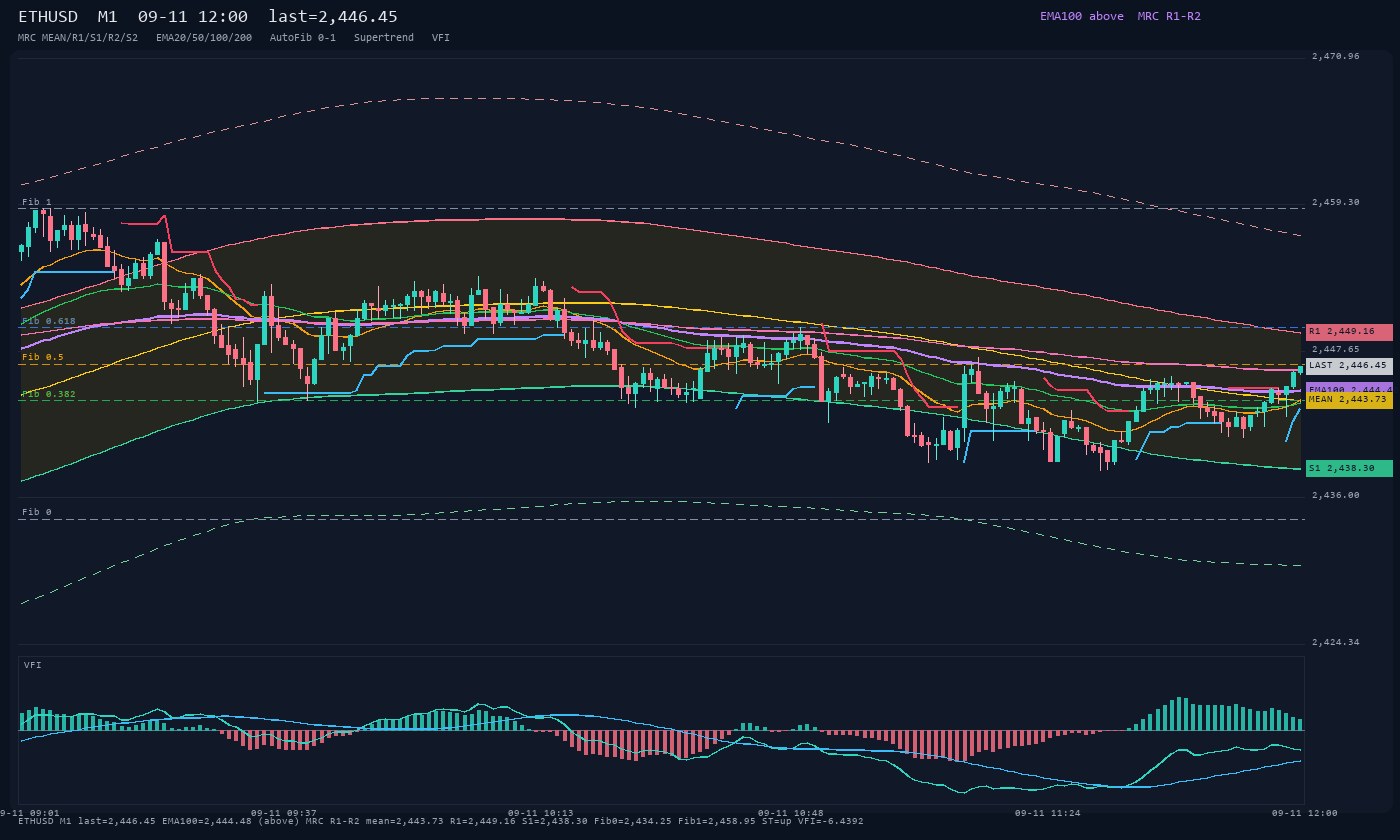Viewport: 1400px width, 840px height.
Task: Click the 2,436.00 price axis label
Action: pos(1336,495)
